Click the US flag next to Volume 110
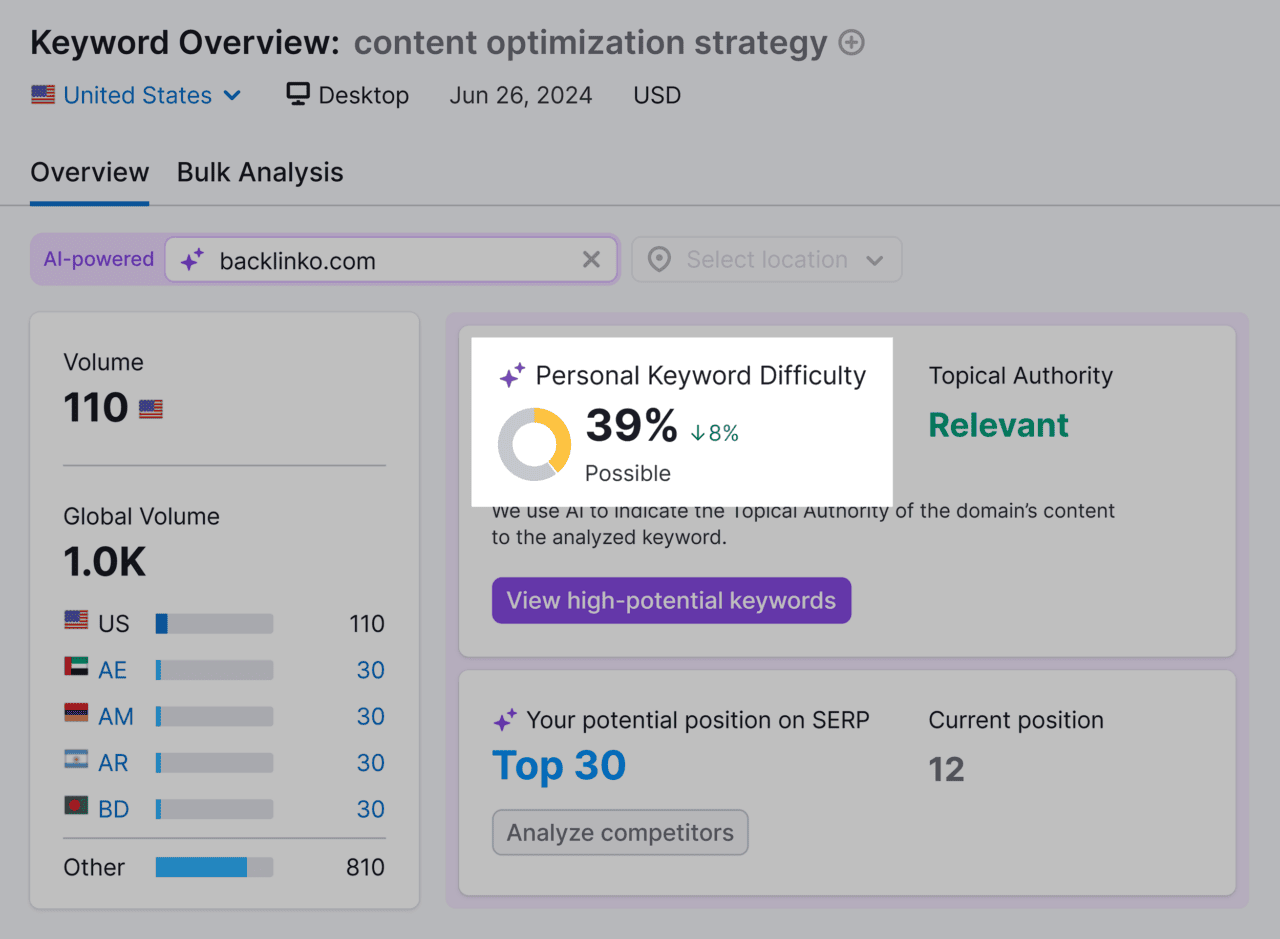 click(x=150, y=407)
